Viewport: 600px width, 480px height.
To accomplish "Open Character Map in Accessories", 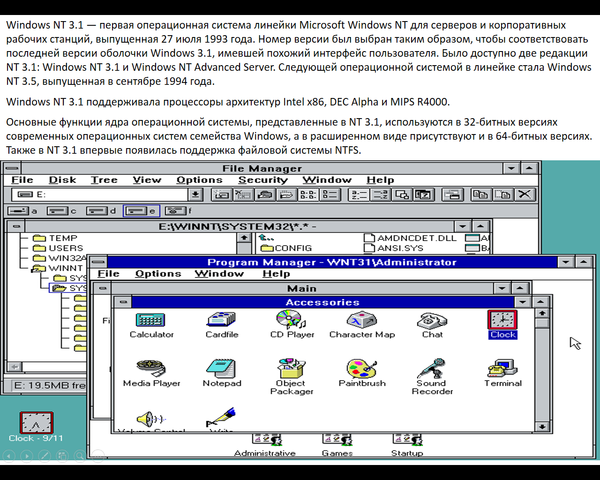I will pyautogui.click(x=362, y=320).
